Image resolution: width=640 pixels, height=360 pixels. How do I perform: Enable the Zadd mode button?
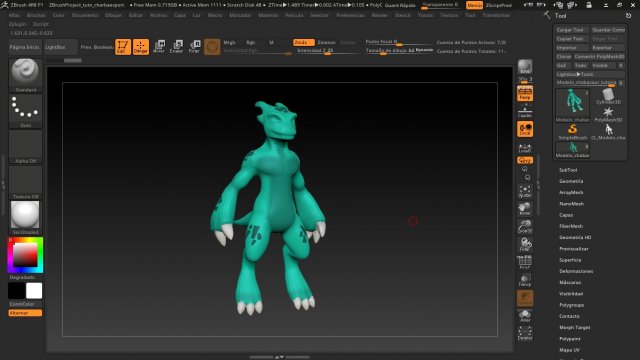[x=304, y=42]
